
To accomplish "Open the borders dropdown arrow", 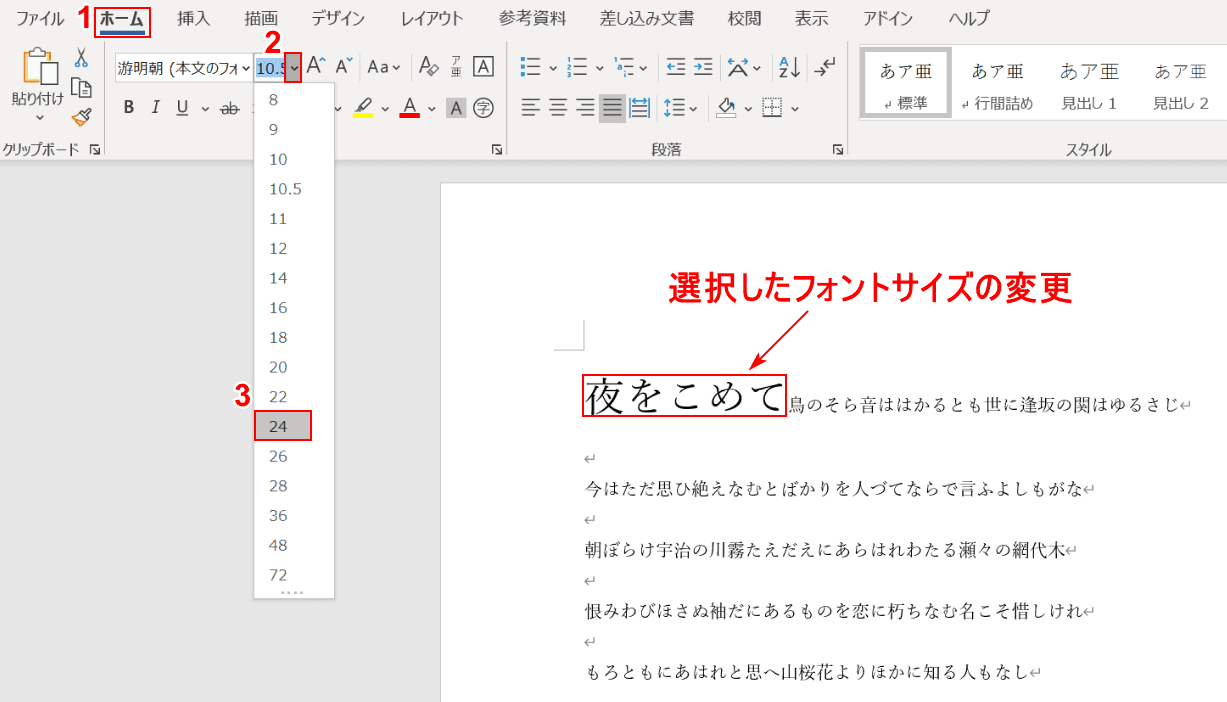I will click(795, 108).
